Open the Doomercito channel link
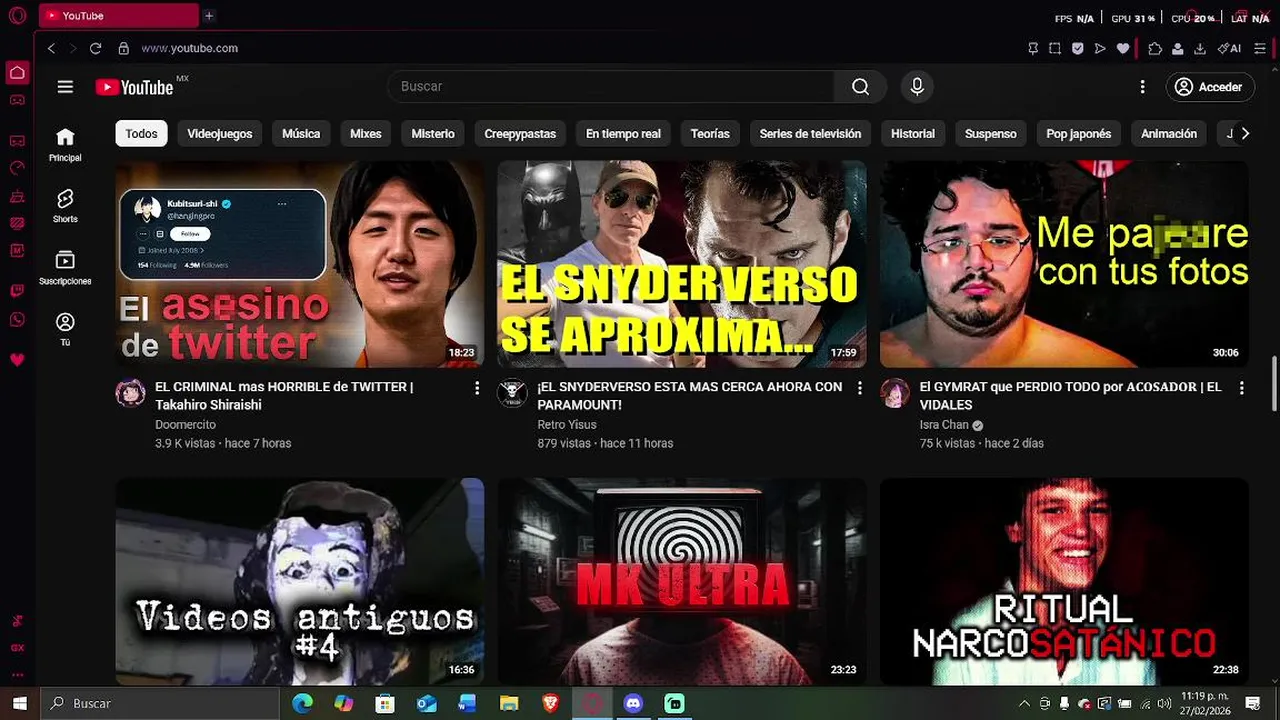 point(185,425)
